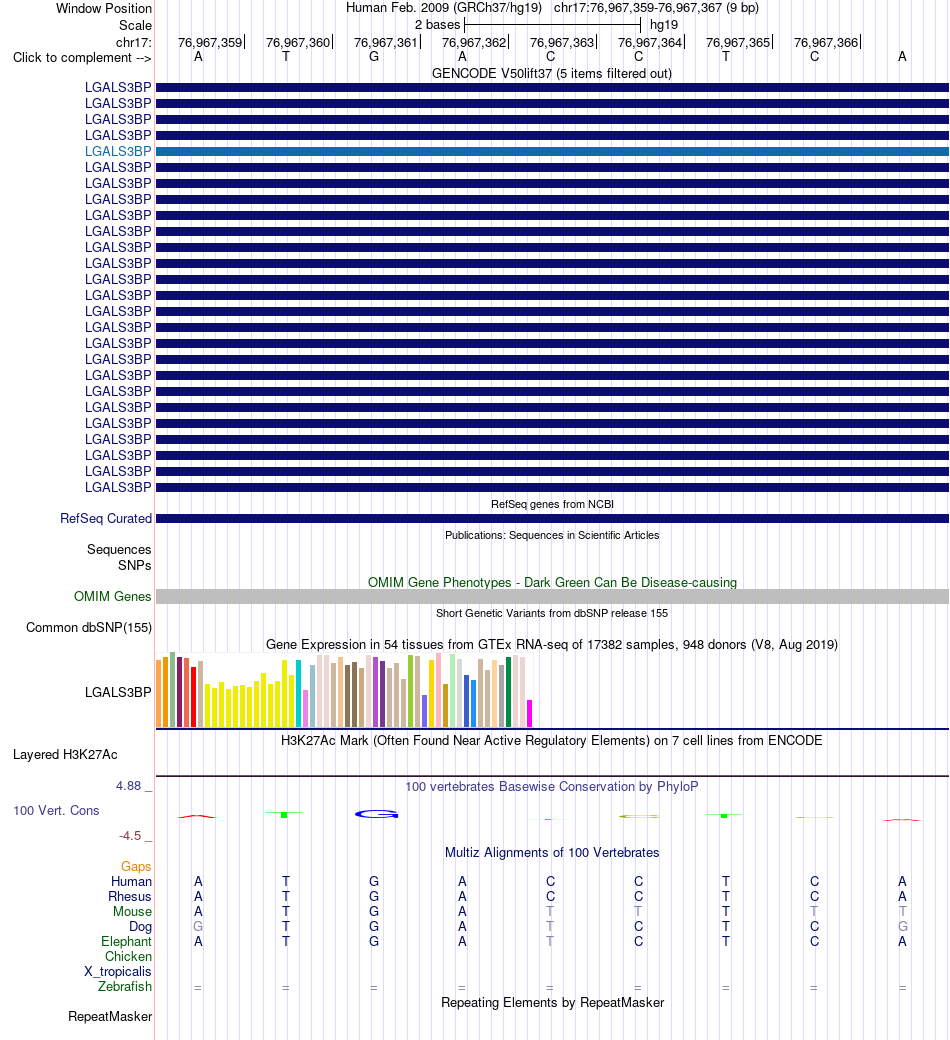Image resolution: width=950 pixels, height=1040 pixels.
Task: Click the Human alignment row label
Action: (x=131, y=881)
